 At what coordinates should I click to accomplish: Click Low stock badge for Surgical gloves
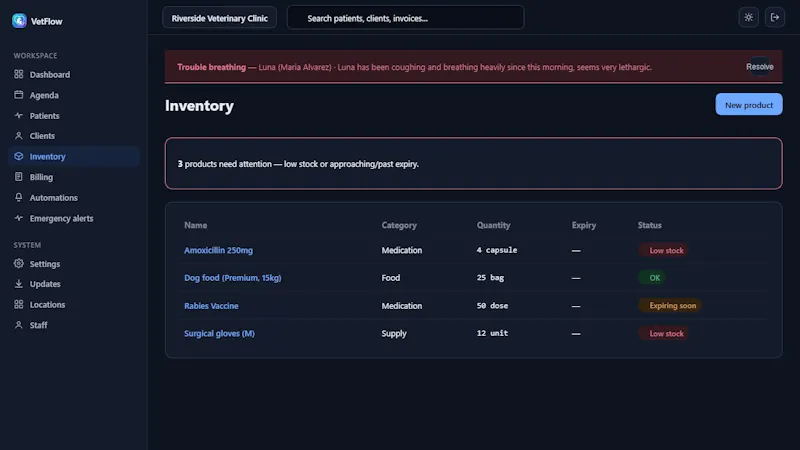(663, 334)
